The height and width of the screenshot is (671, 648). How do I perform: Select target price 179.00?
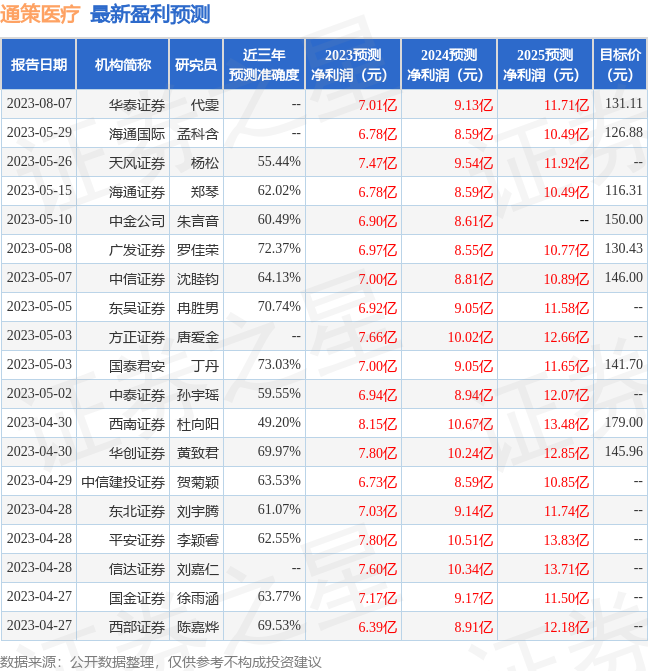[624, 423]
